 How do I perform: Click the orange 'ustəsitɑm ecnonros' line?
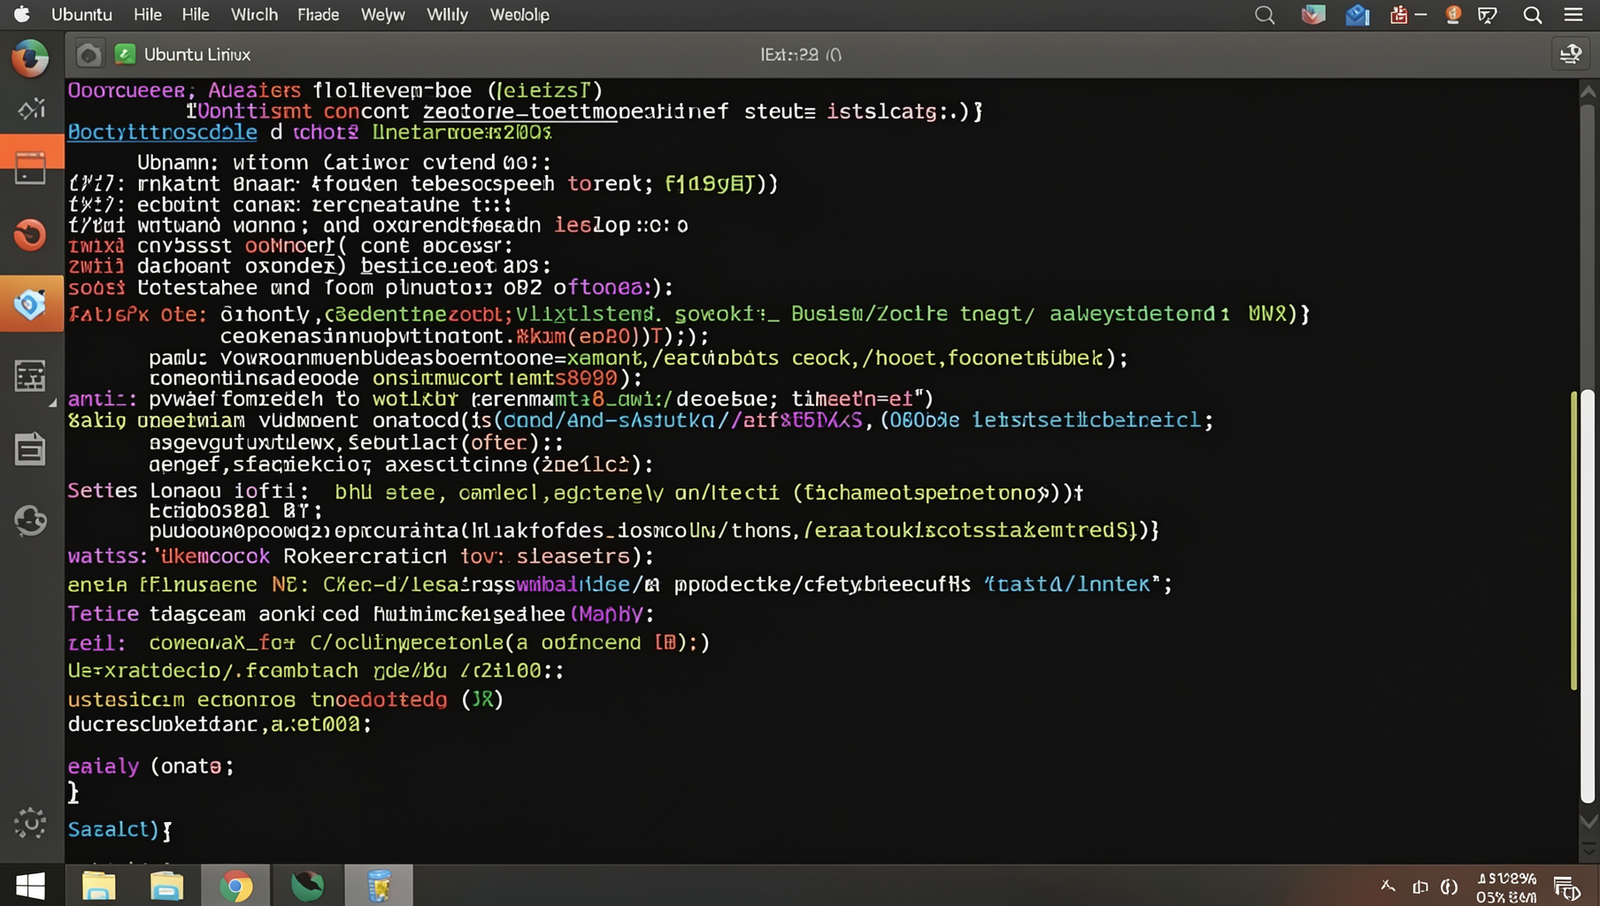pos(285,699)
